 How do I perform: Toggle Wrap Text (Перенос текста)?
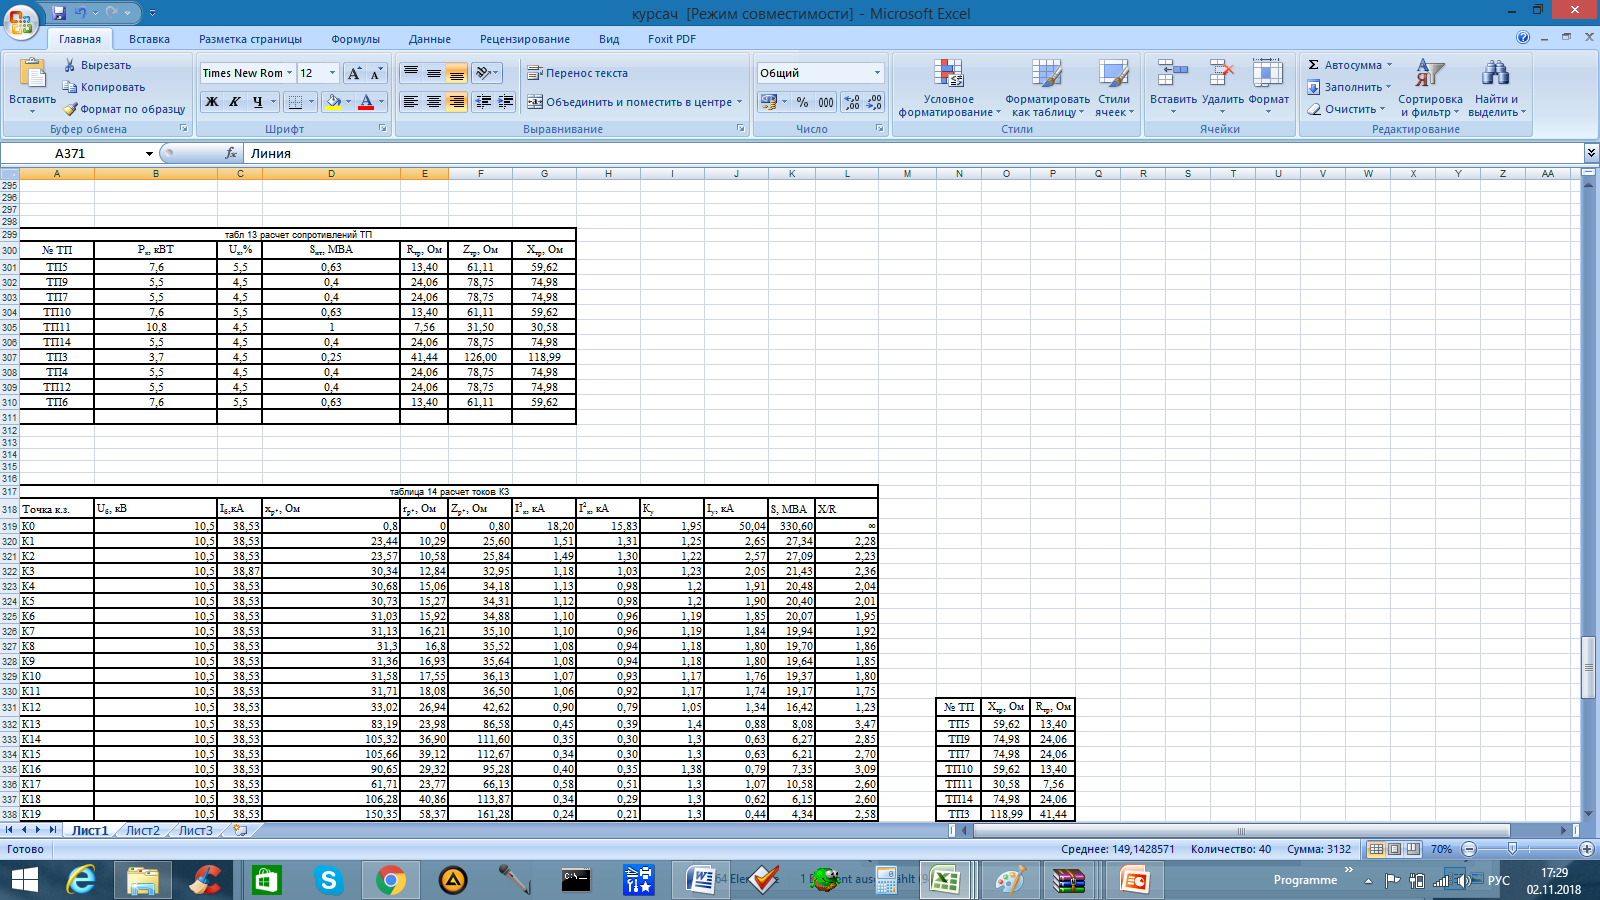tap(578, 73)
